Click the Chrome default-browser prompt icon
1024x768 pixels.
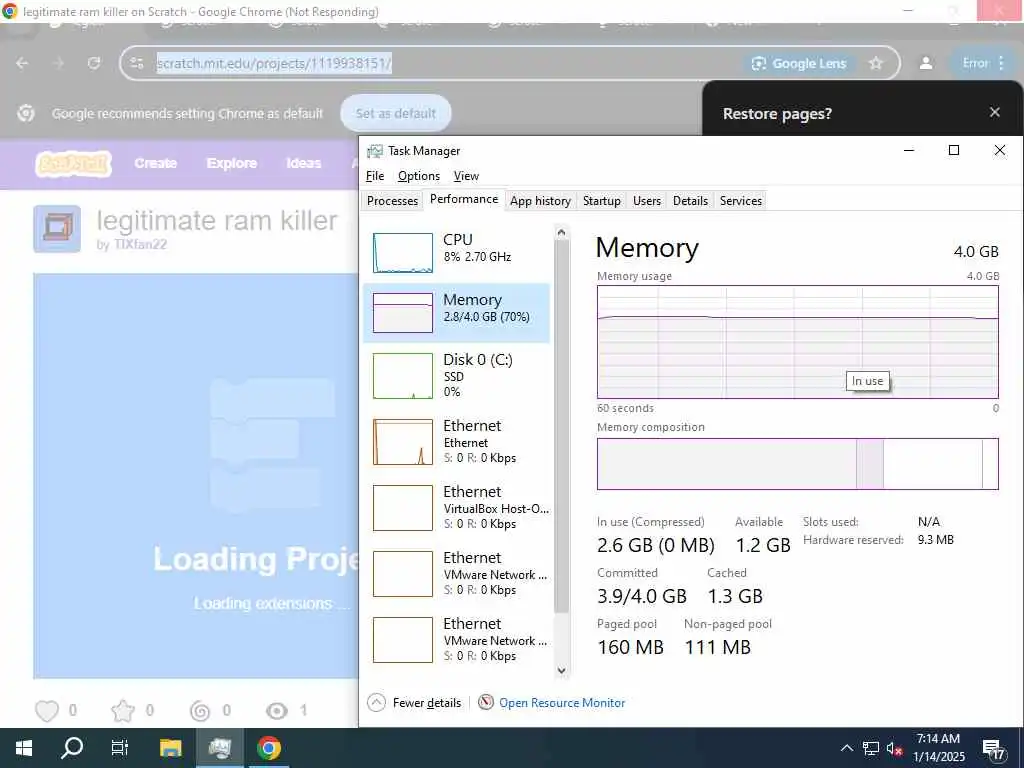(x=26, y=113)
